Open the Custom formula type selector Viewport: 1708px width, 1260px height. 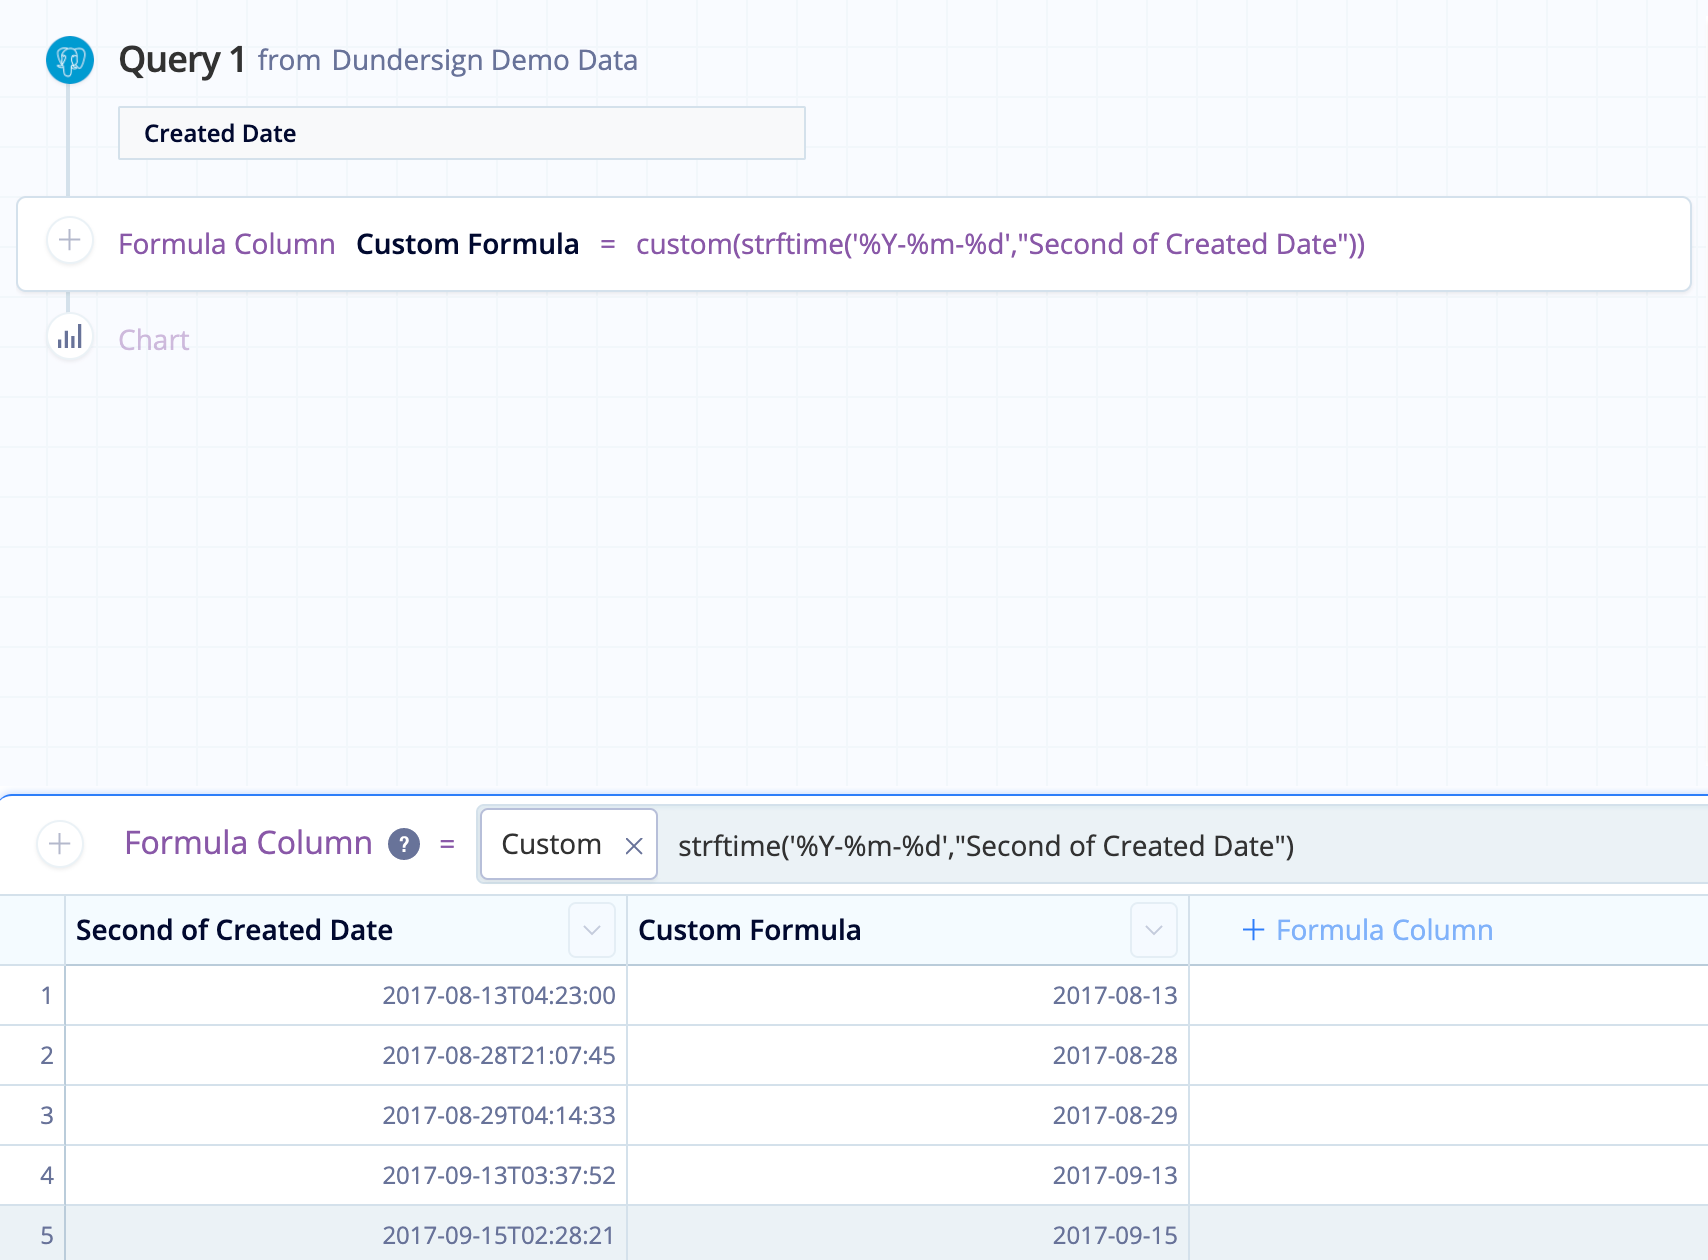click(x=551, y=844)
